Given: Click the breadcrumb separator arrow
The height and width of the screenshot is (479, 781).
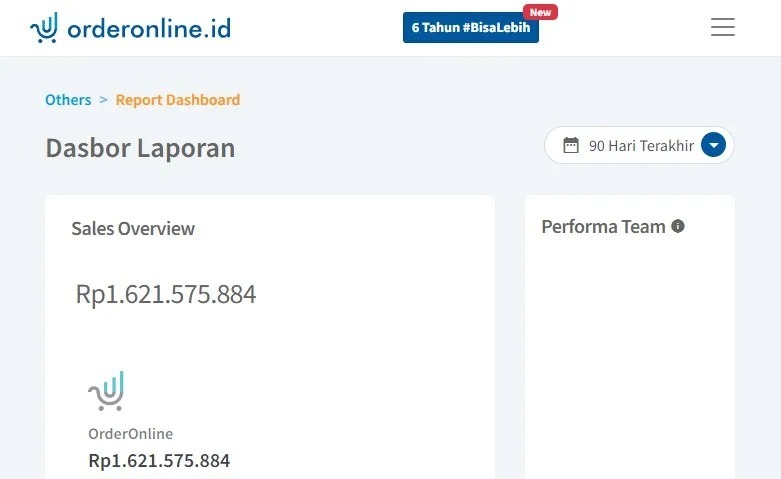Looking at the screenshot, I should 103,100.
